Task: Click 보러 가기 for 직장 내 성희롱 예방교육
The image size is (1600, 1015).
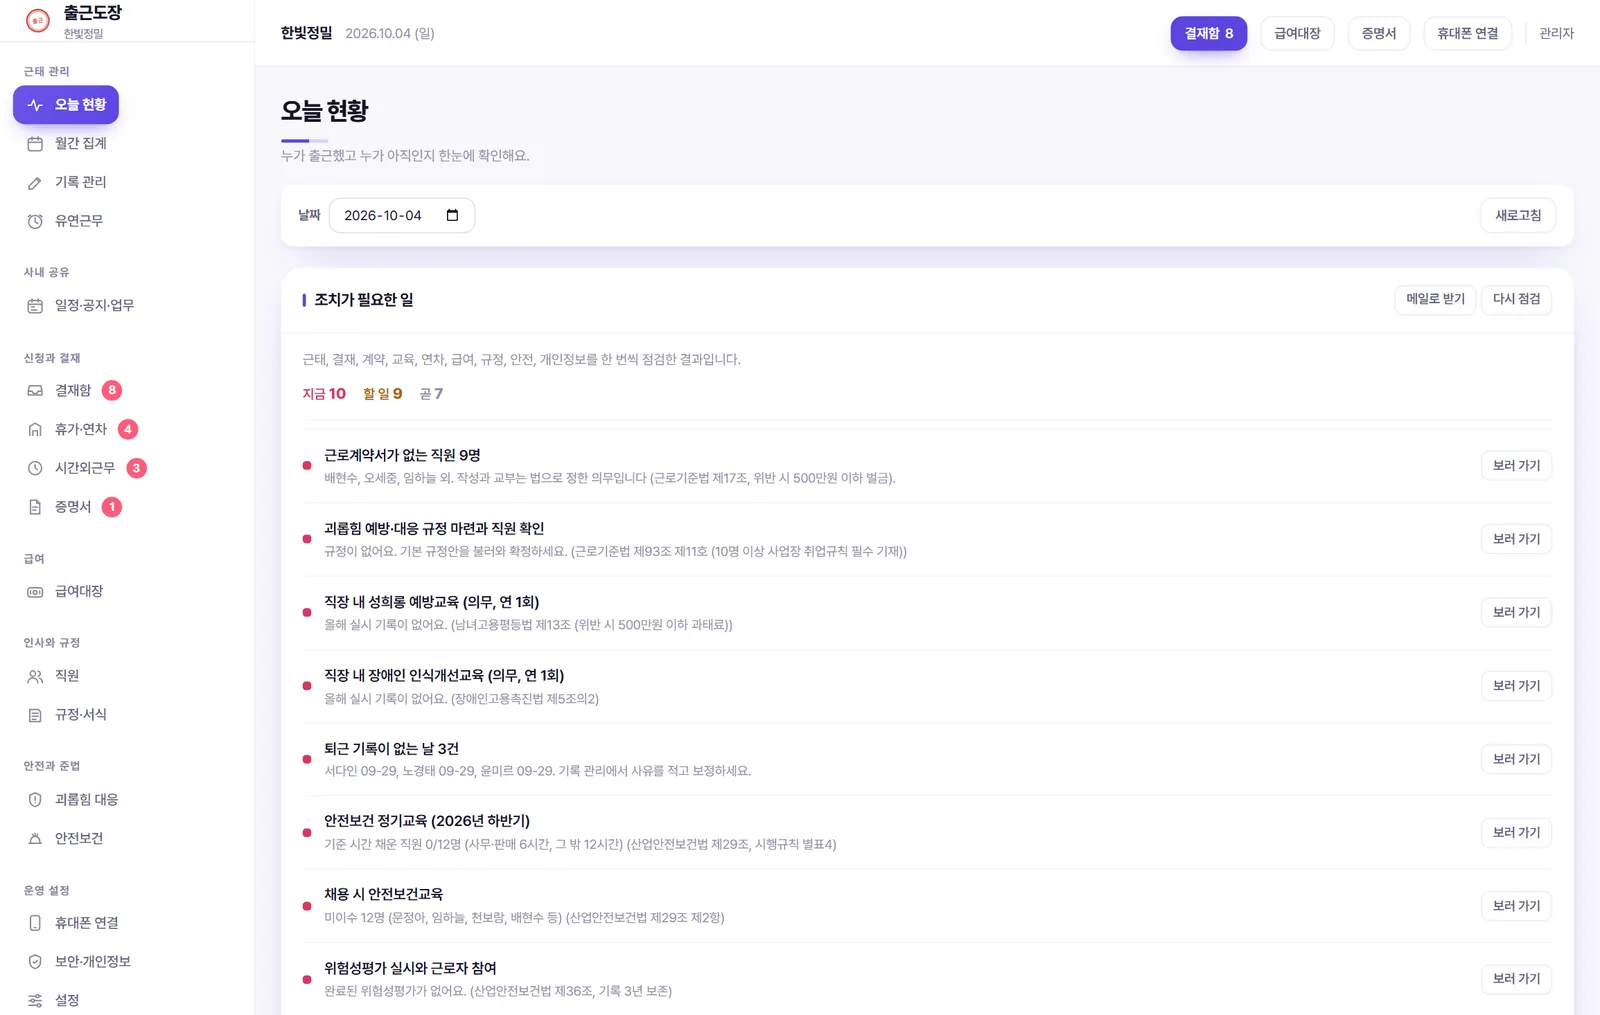Action: (1516, 612)
